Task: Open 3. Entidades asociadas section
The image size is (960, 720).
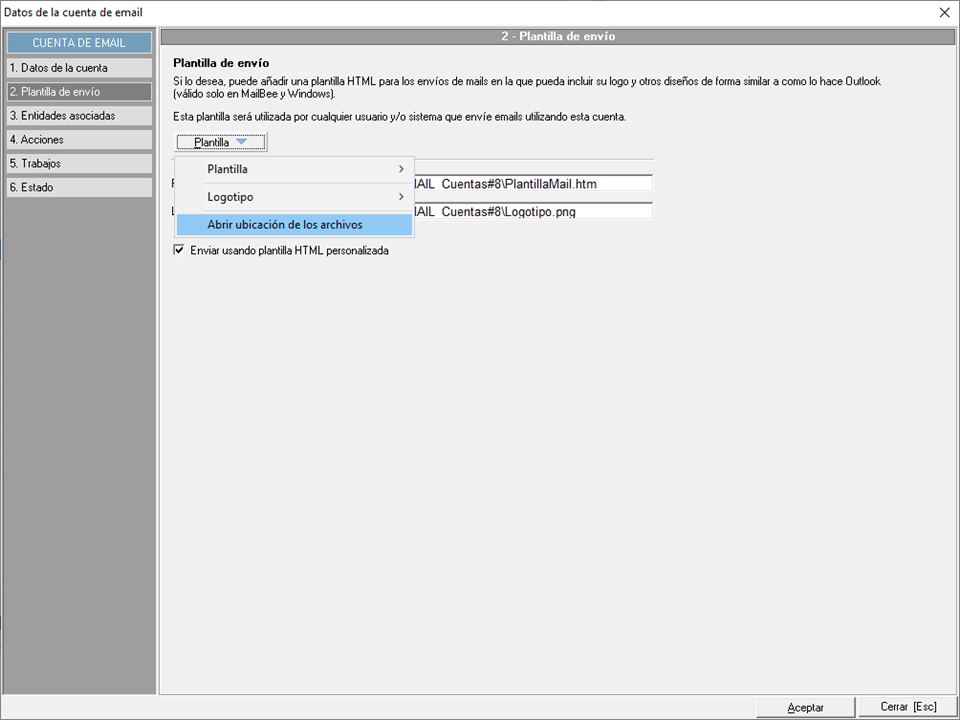Action: point(79,116)
